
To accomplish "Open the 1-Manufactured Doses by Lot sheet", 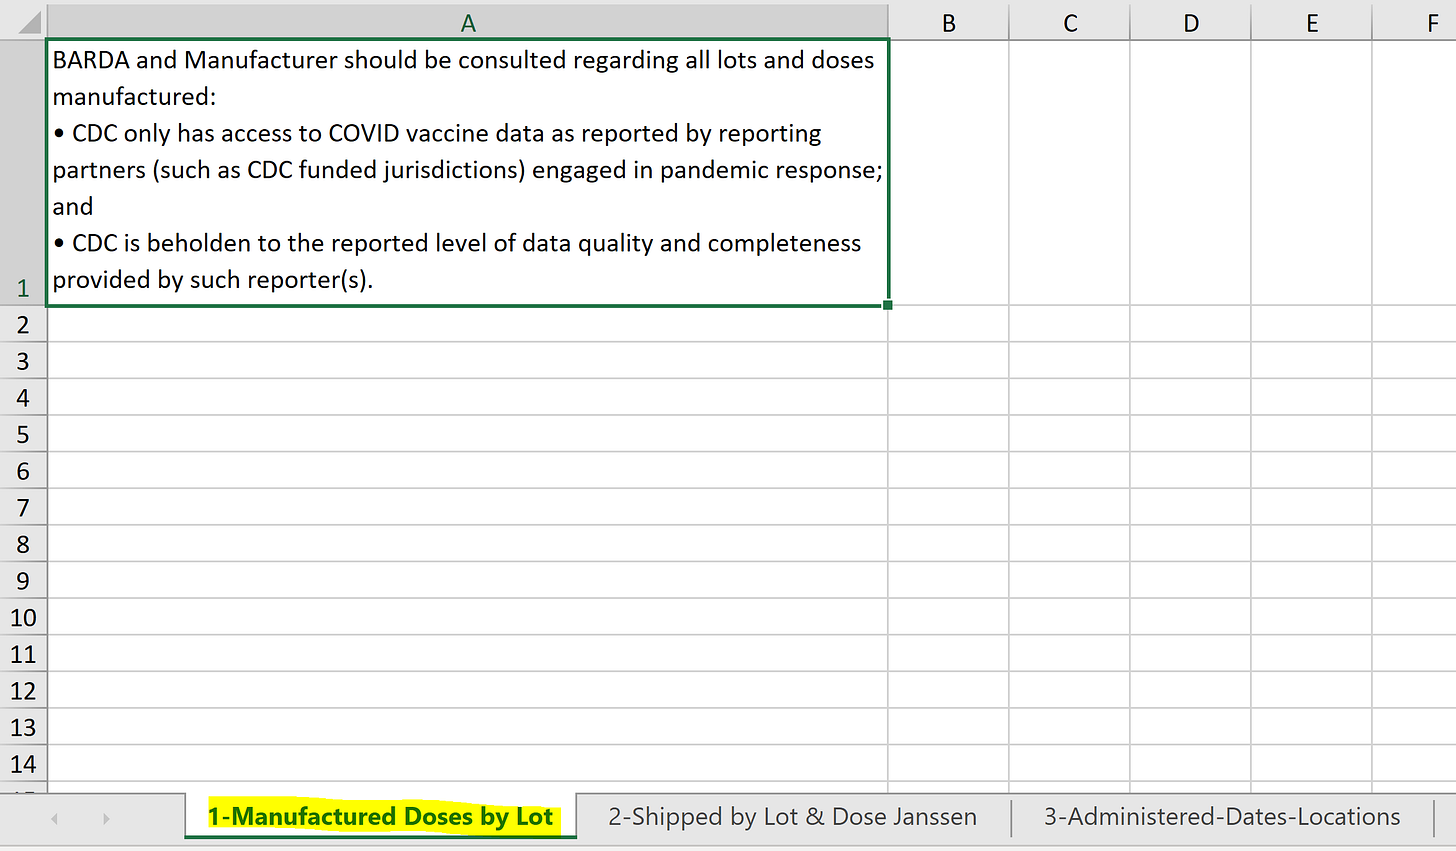I will click(x=380, y=817).
